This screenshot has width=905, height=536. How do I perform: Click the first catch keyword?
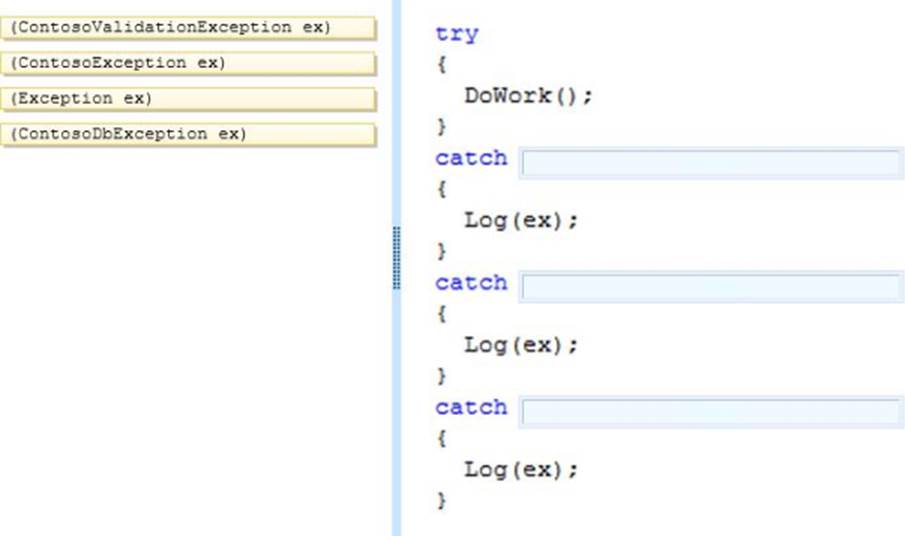click(471, 159)
